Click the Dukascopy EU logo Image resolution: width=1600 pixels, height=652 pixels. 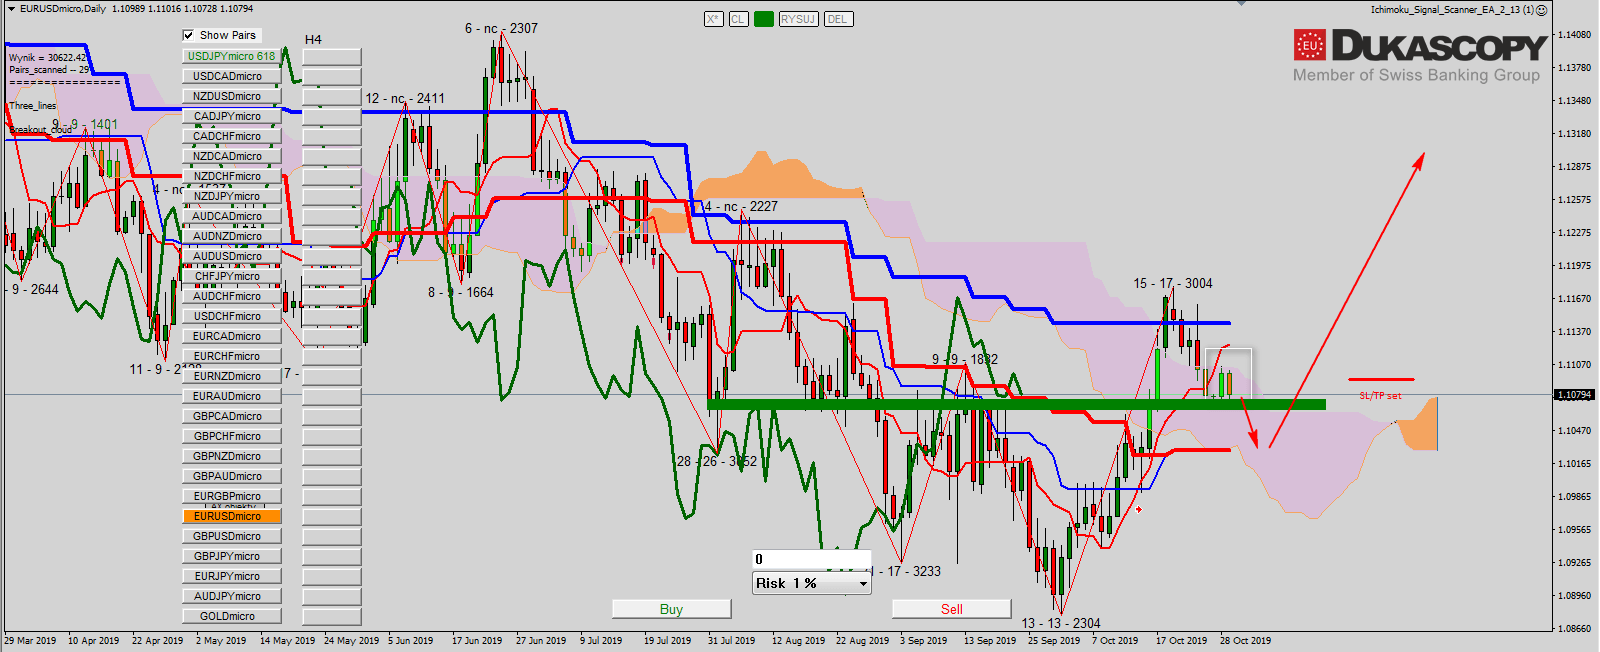1309,45
